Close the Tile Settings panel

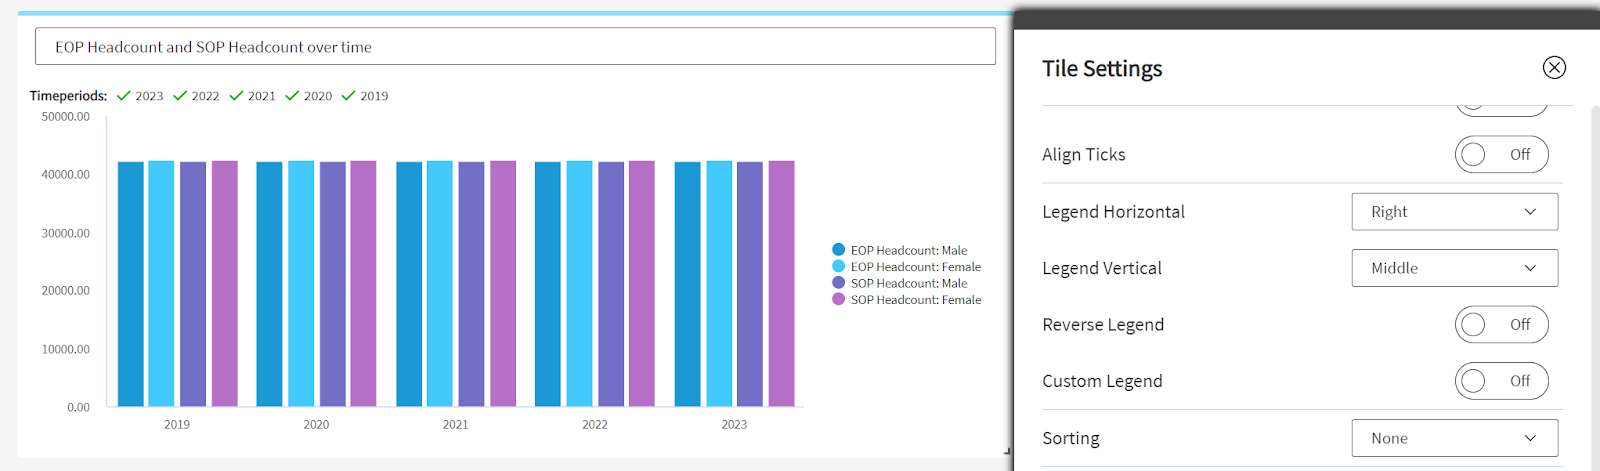click(x=1553, y=67)
